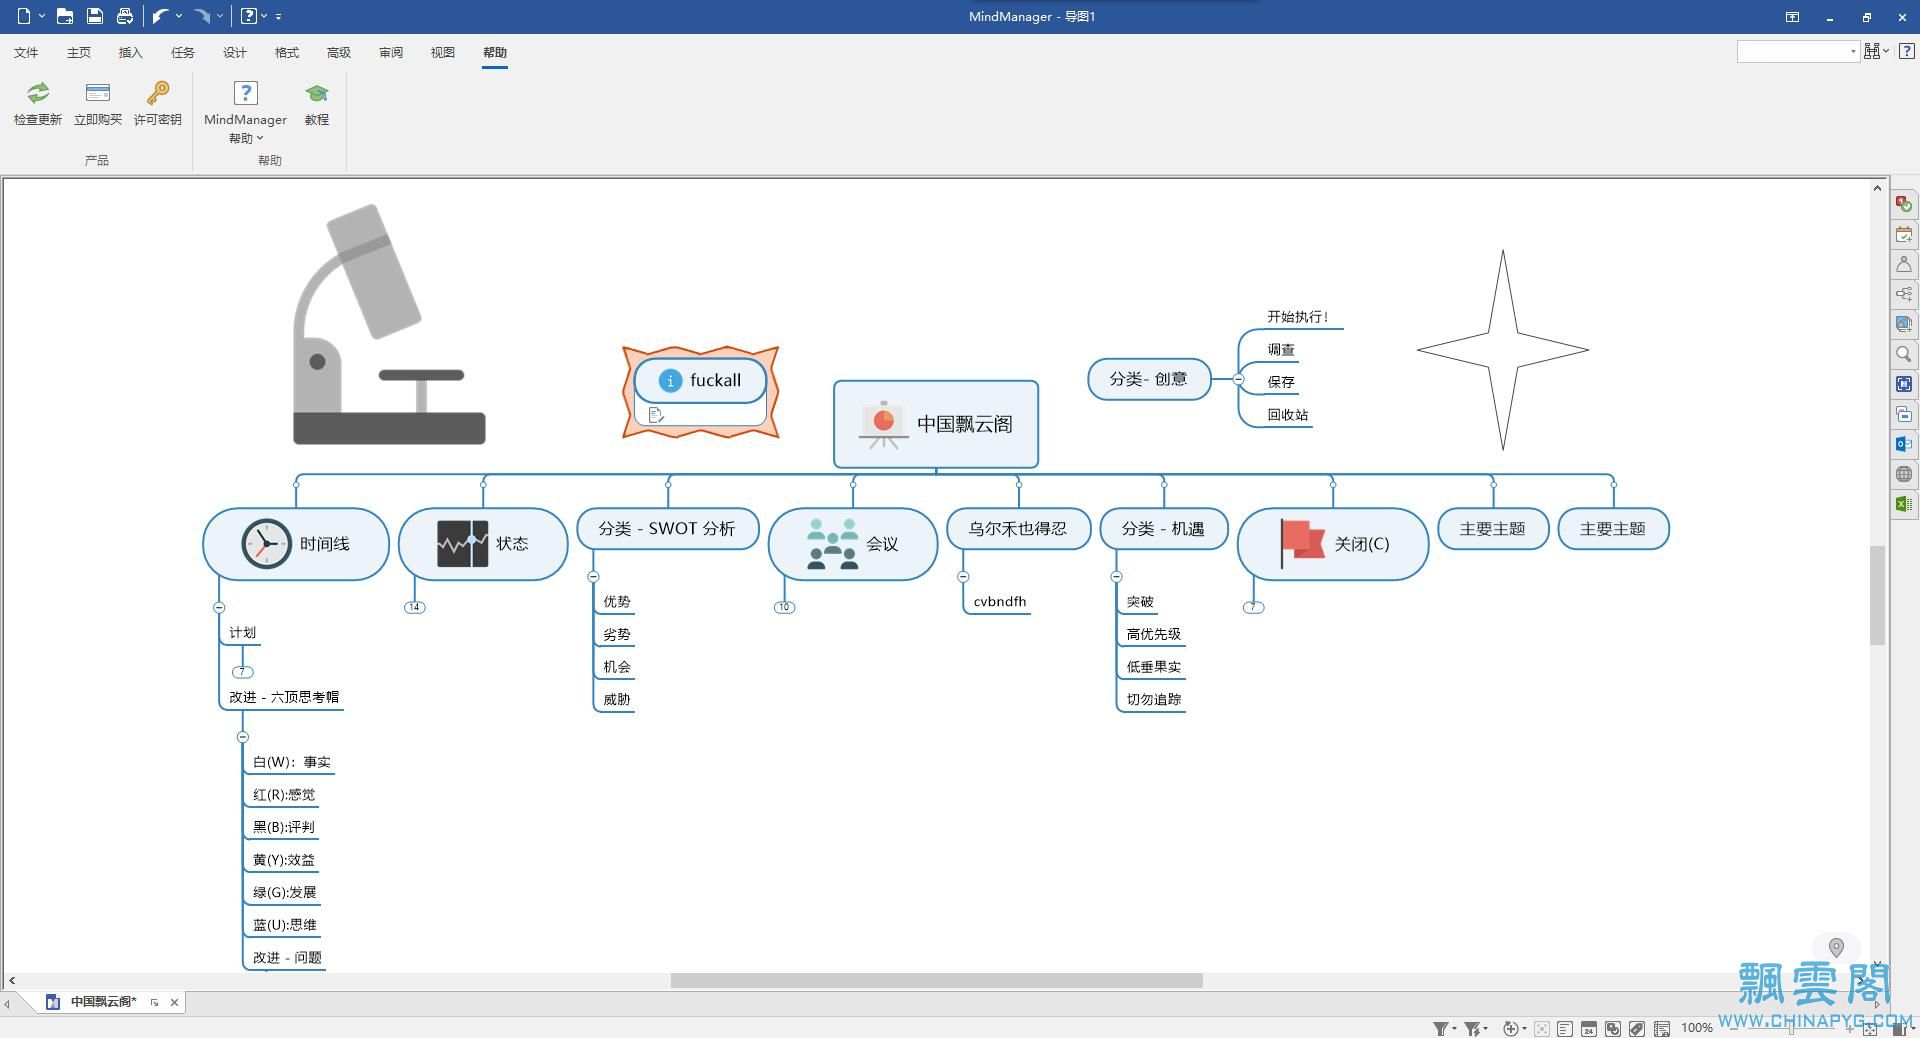The height and width of the screenshot is (1038, 1920).
Task: Open the map parts panel tab
Action: 1904,294
